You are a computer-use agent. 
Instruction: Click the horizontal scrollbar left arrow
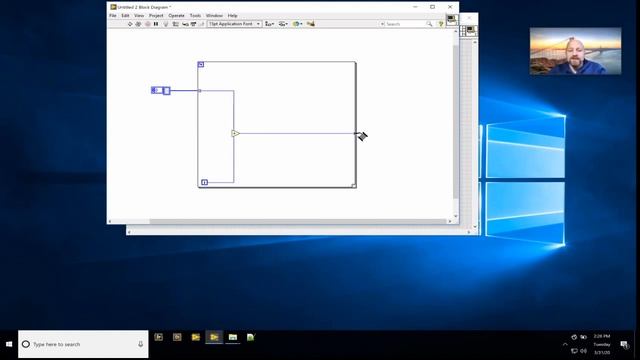coord(109,222)
